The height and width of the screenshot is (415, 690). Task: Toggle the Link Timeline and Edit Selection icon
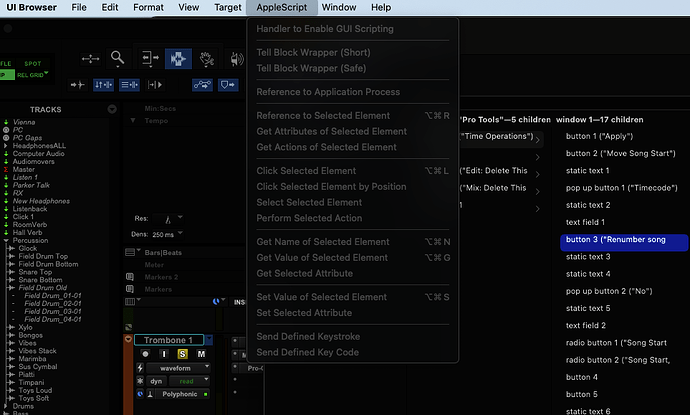[103, 84]
